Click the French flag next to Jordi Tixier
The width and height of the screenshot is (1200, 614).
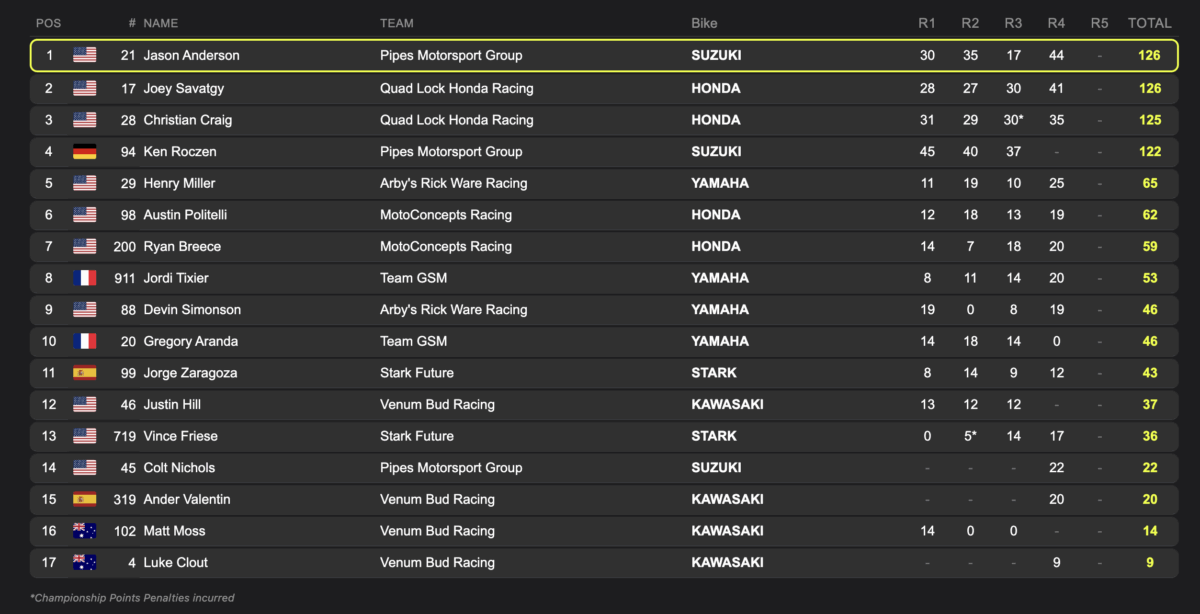[85, 278]
